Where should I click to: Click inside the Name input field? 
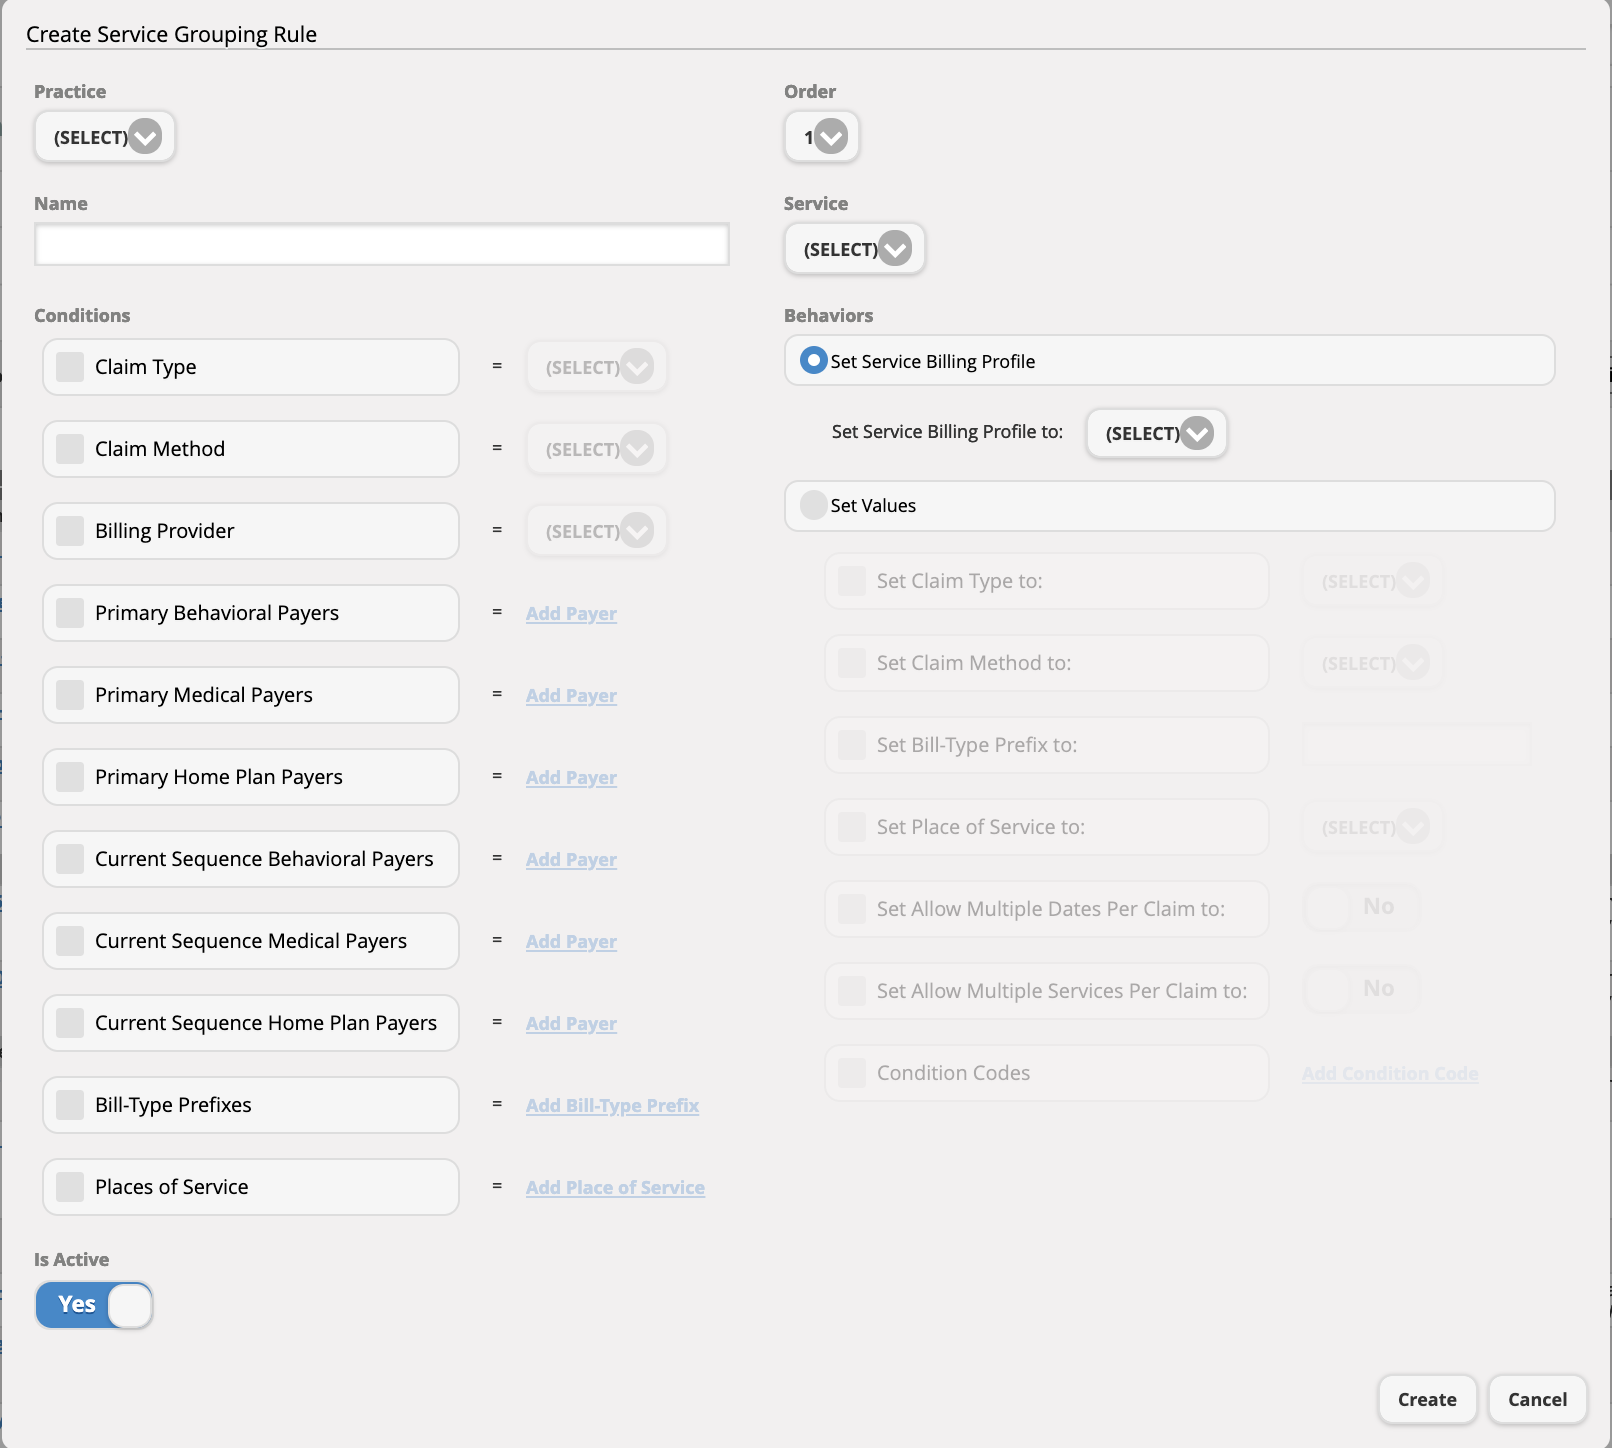[x=381, y=243]
